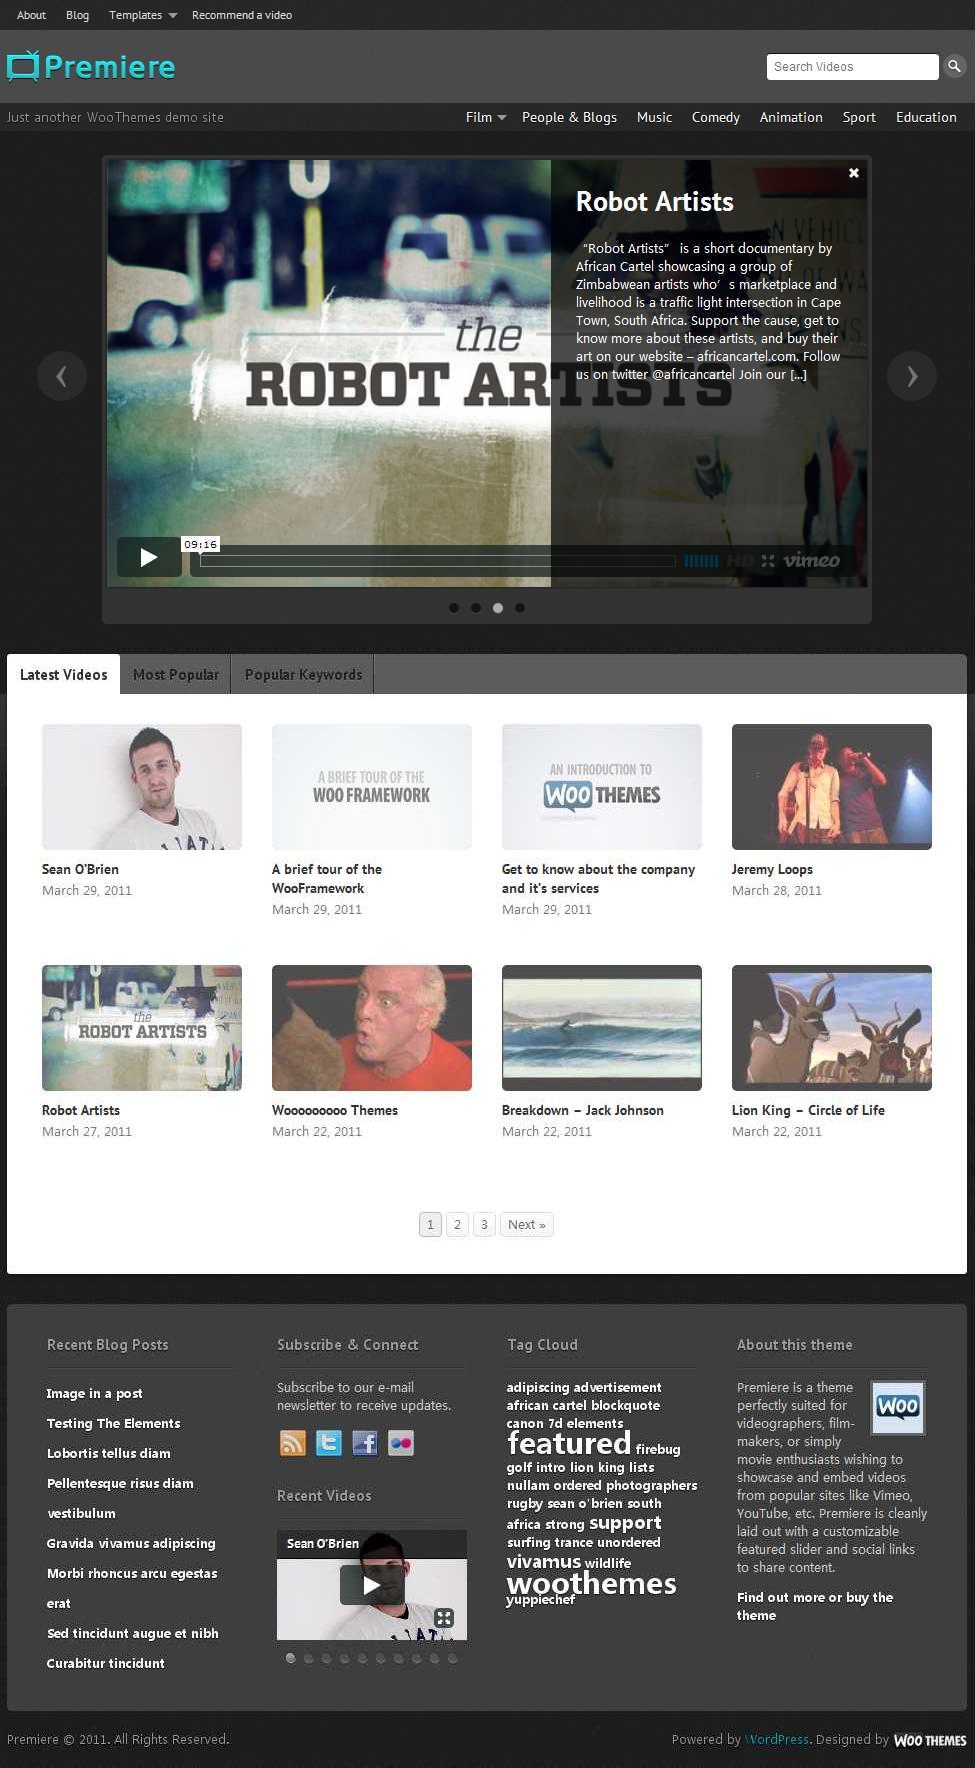Image resolution: width=975 pixels, height=1768 pixels.
Task: Go to the previous featured slide
Action: (x=62, y=376)
